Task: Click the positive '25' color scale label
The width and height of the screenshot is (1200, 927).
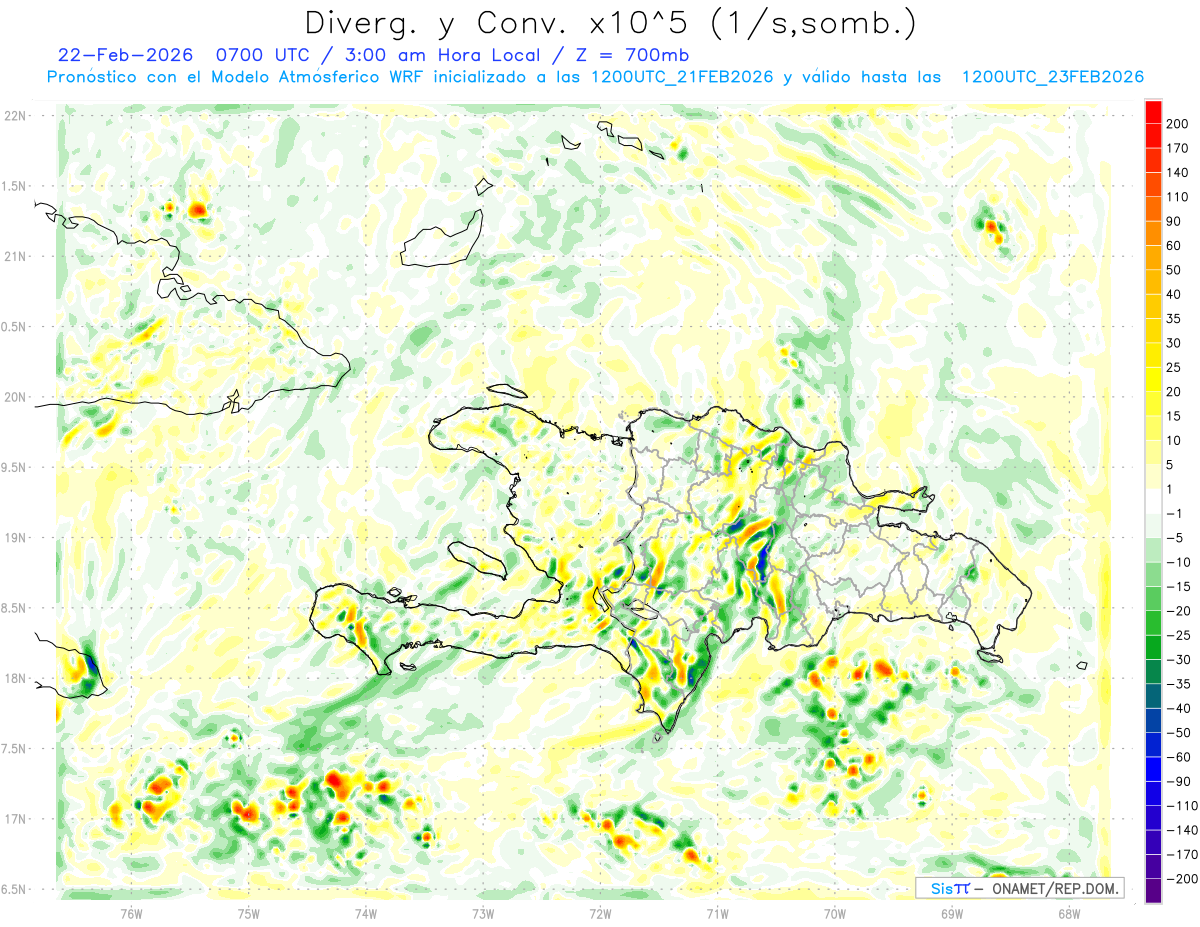Action: [1174, 367]
